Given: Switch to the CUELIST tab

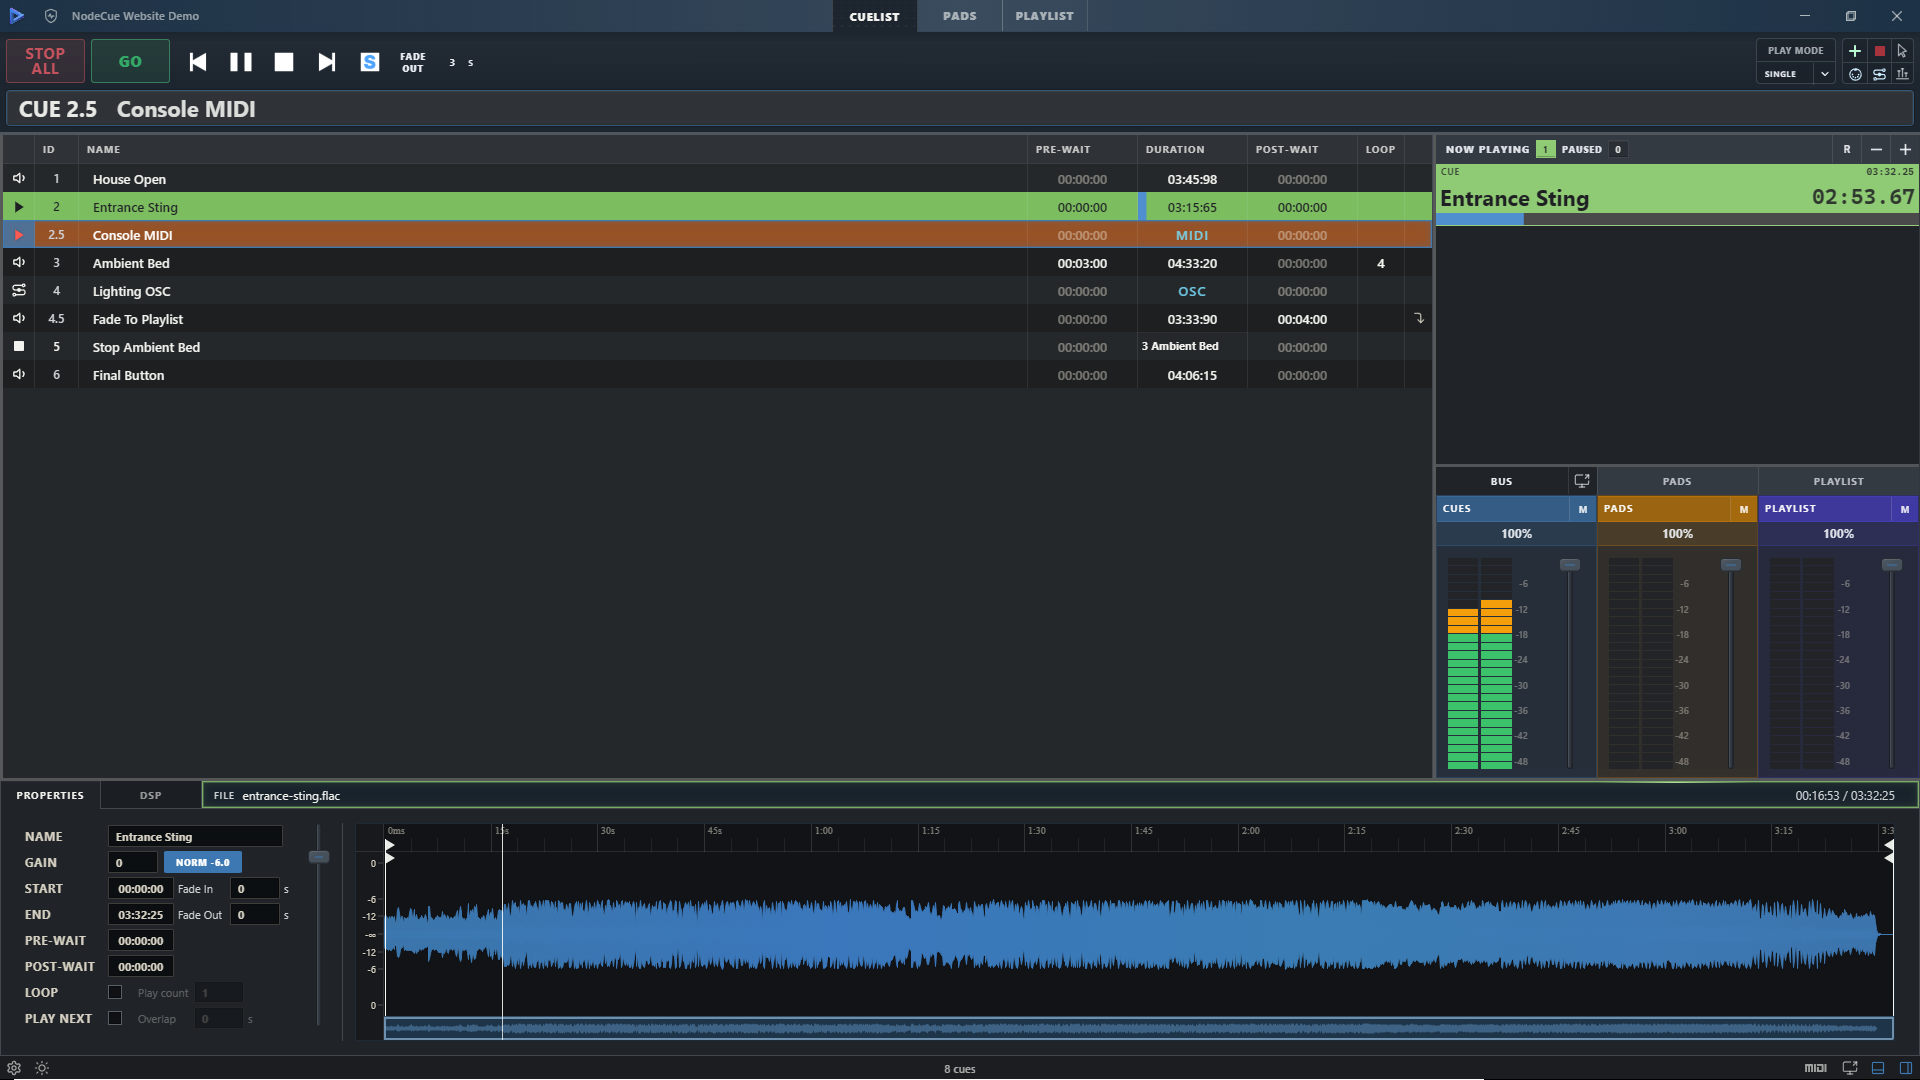Looking at the screenshot, I should 874,16.
